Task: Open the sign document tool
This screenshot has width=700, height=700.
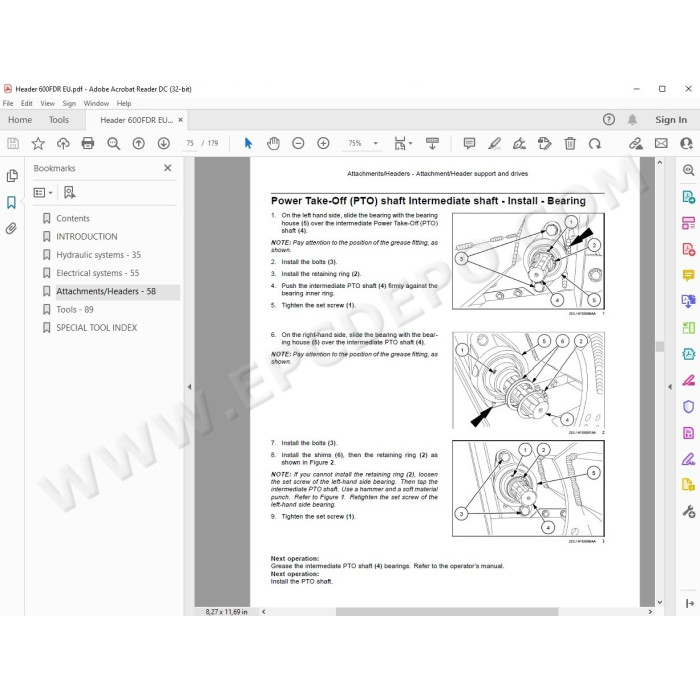Action: pyautogui.click(x=519, y=143)
